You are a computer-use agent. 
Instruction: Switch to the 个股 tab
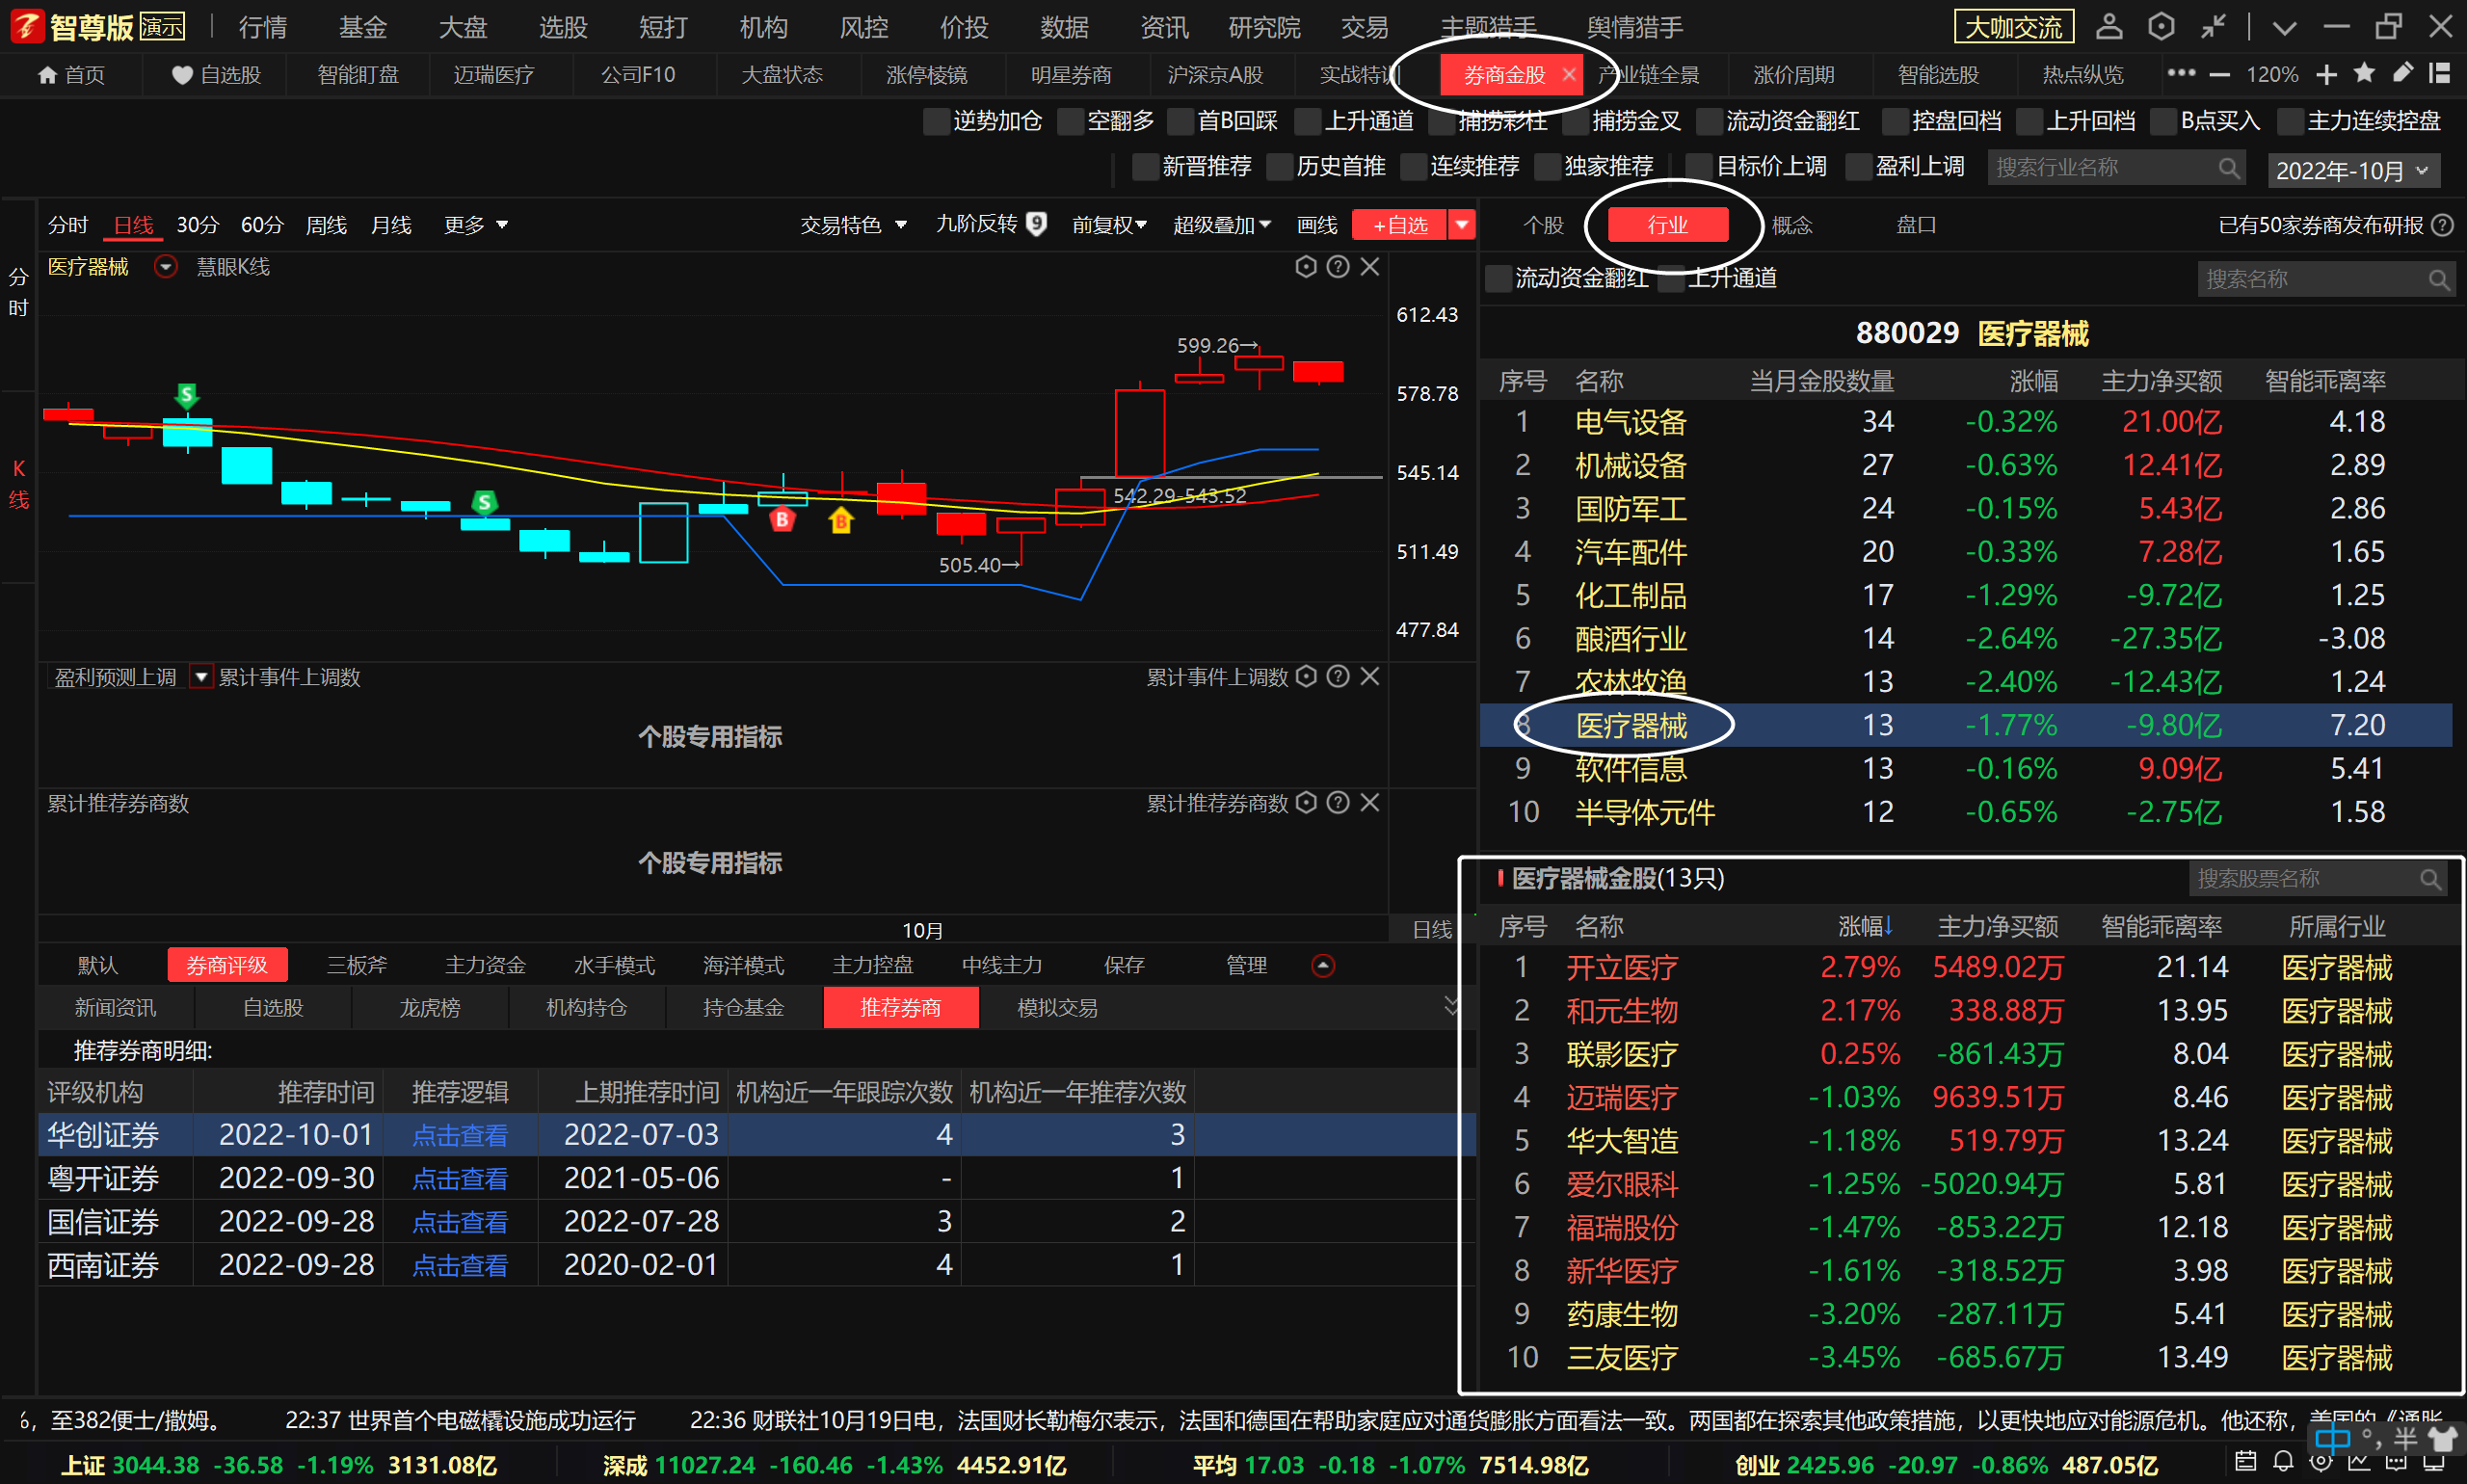point(1543,225)
